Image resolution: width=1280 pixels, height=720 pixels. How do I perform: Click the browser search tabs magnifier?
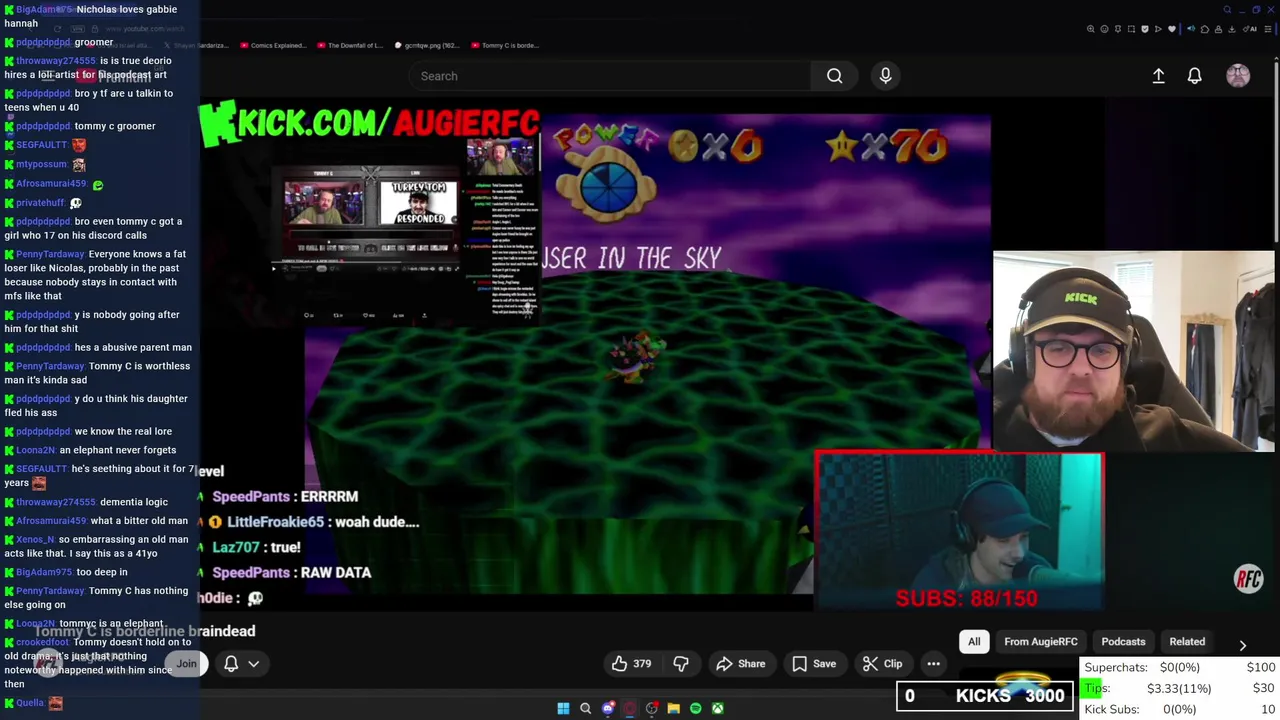point(1227,10)
